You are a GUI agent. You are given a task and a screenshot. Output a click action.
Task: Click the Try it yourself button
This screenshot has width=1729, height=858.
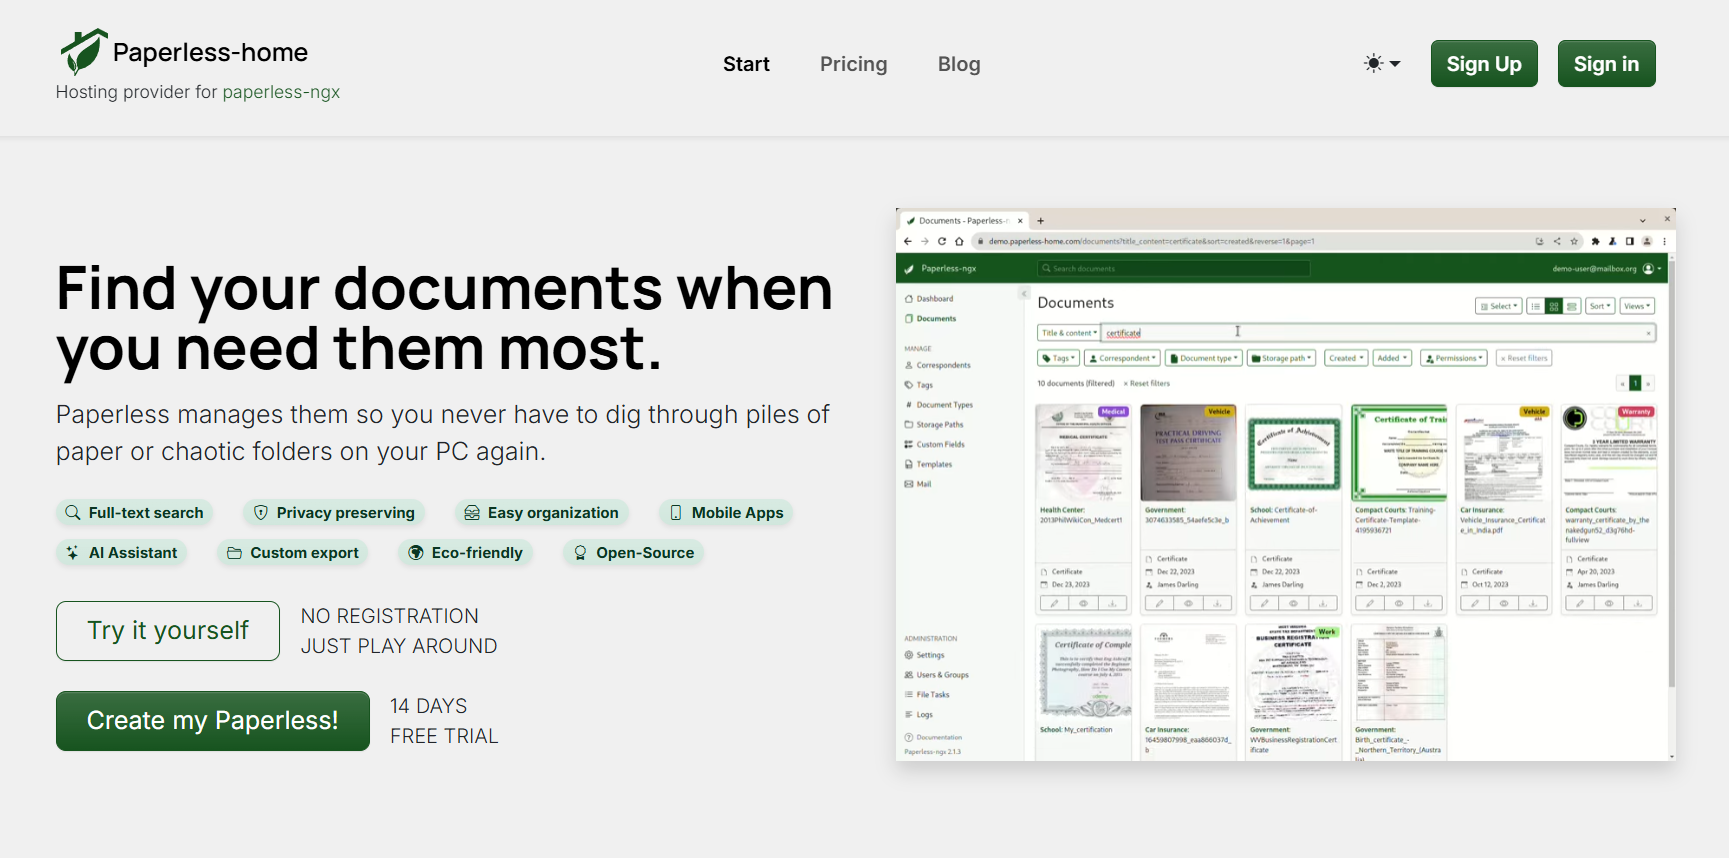click(x=168, y=631)
